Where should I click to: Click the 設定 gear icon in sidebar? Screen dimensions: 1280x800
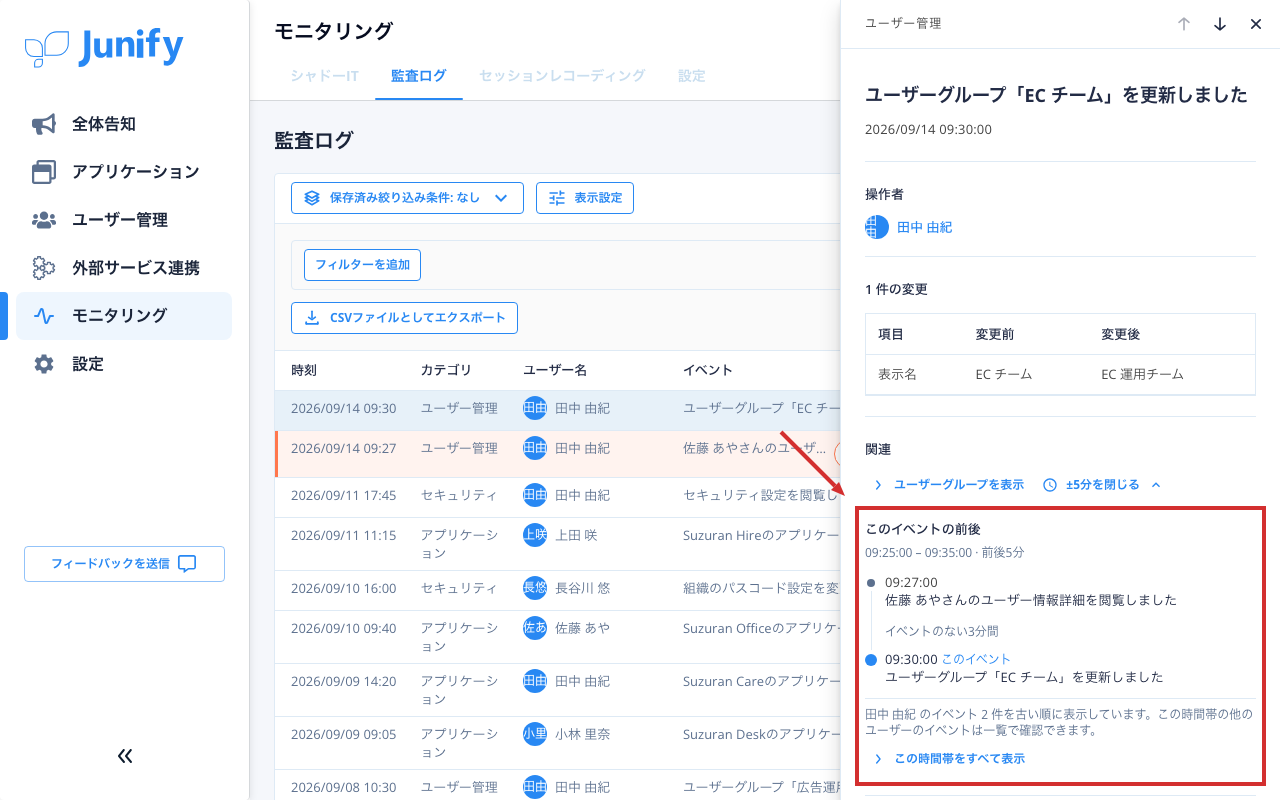click(43, 364)
